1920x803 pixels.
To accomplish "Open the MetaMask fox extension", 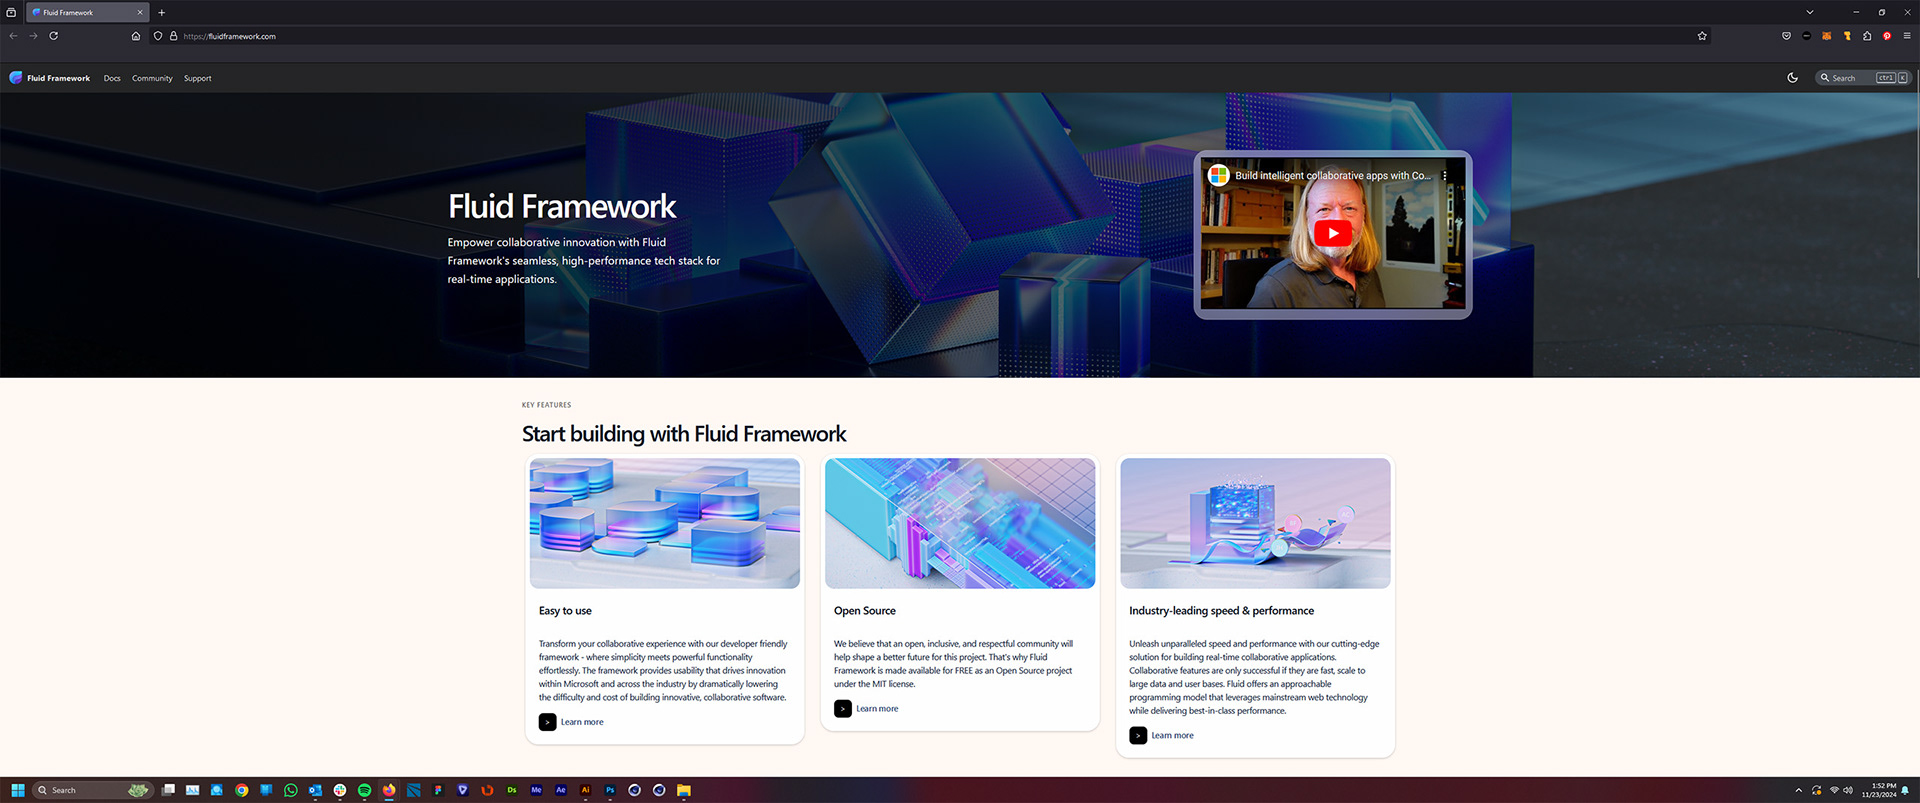I will [1827, 36].
